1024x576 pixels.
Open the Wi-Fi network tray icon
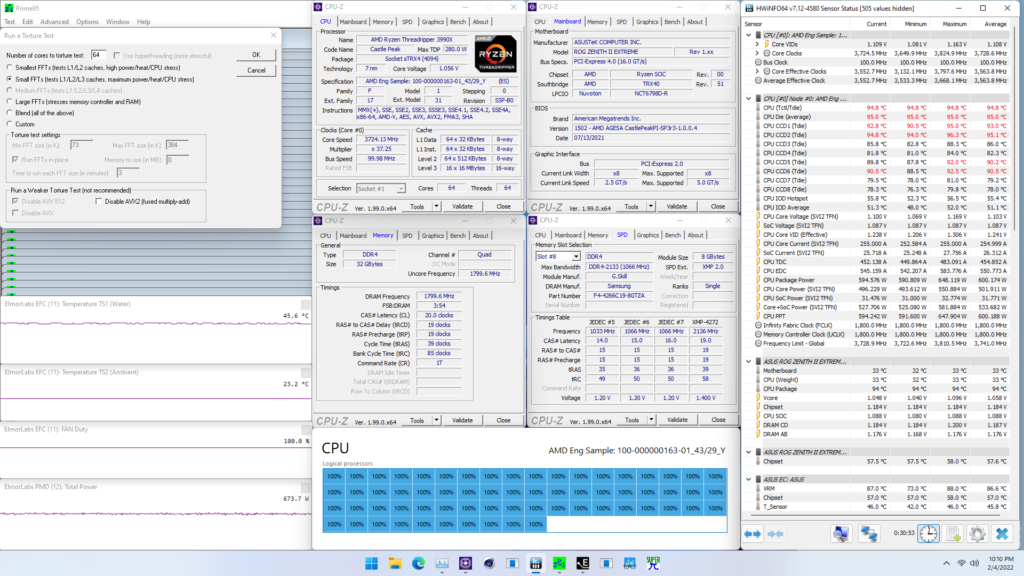pyautogui.click(x=961, y=563)
